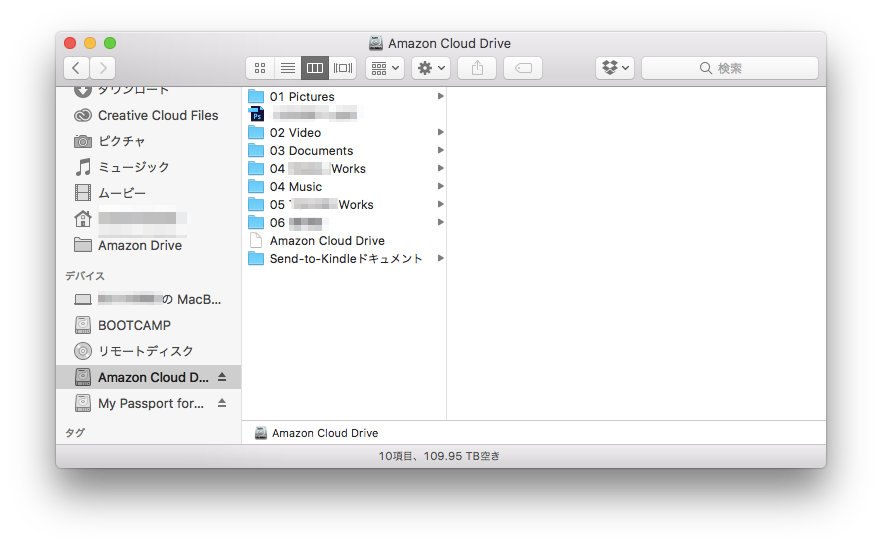Open ミュージック folder in sidebar

tap(148, 167)
